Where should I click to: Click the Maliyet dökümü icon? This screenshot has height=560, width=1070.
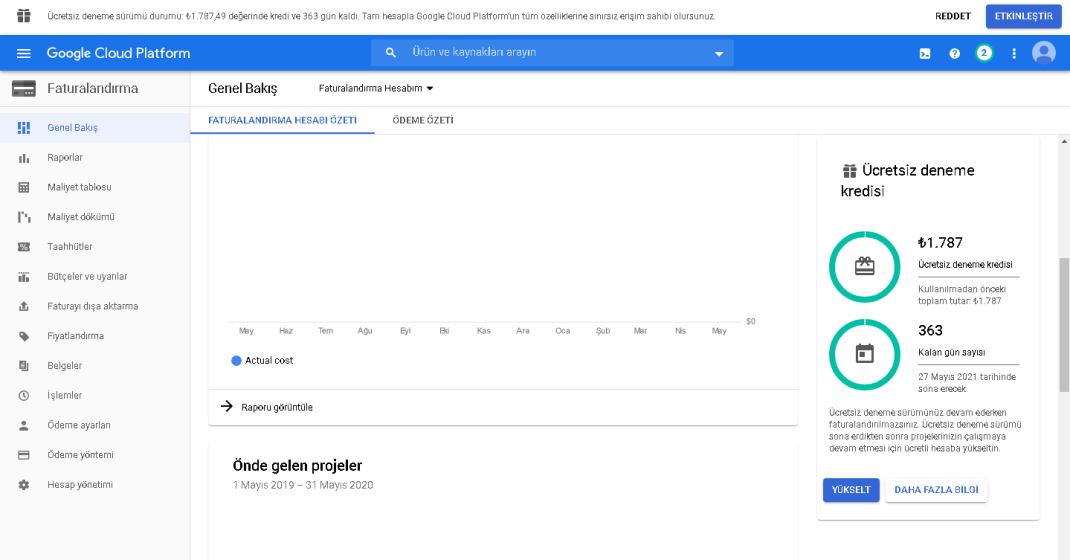coord(24,217)
